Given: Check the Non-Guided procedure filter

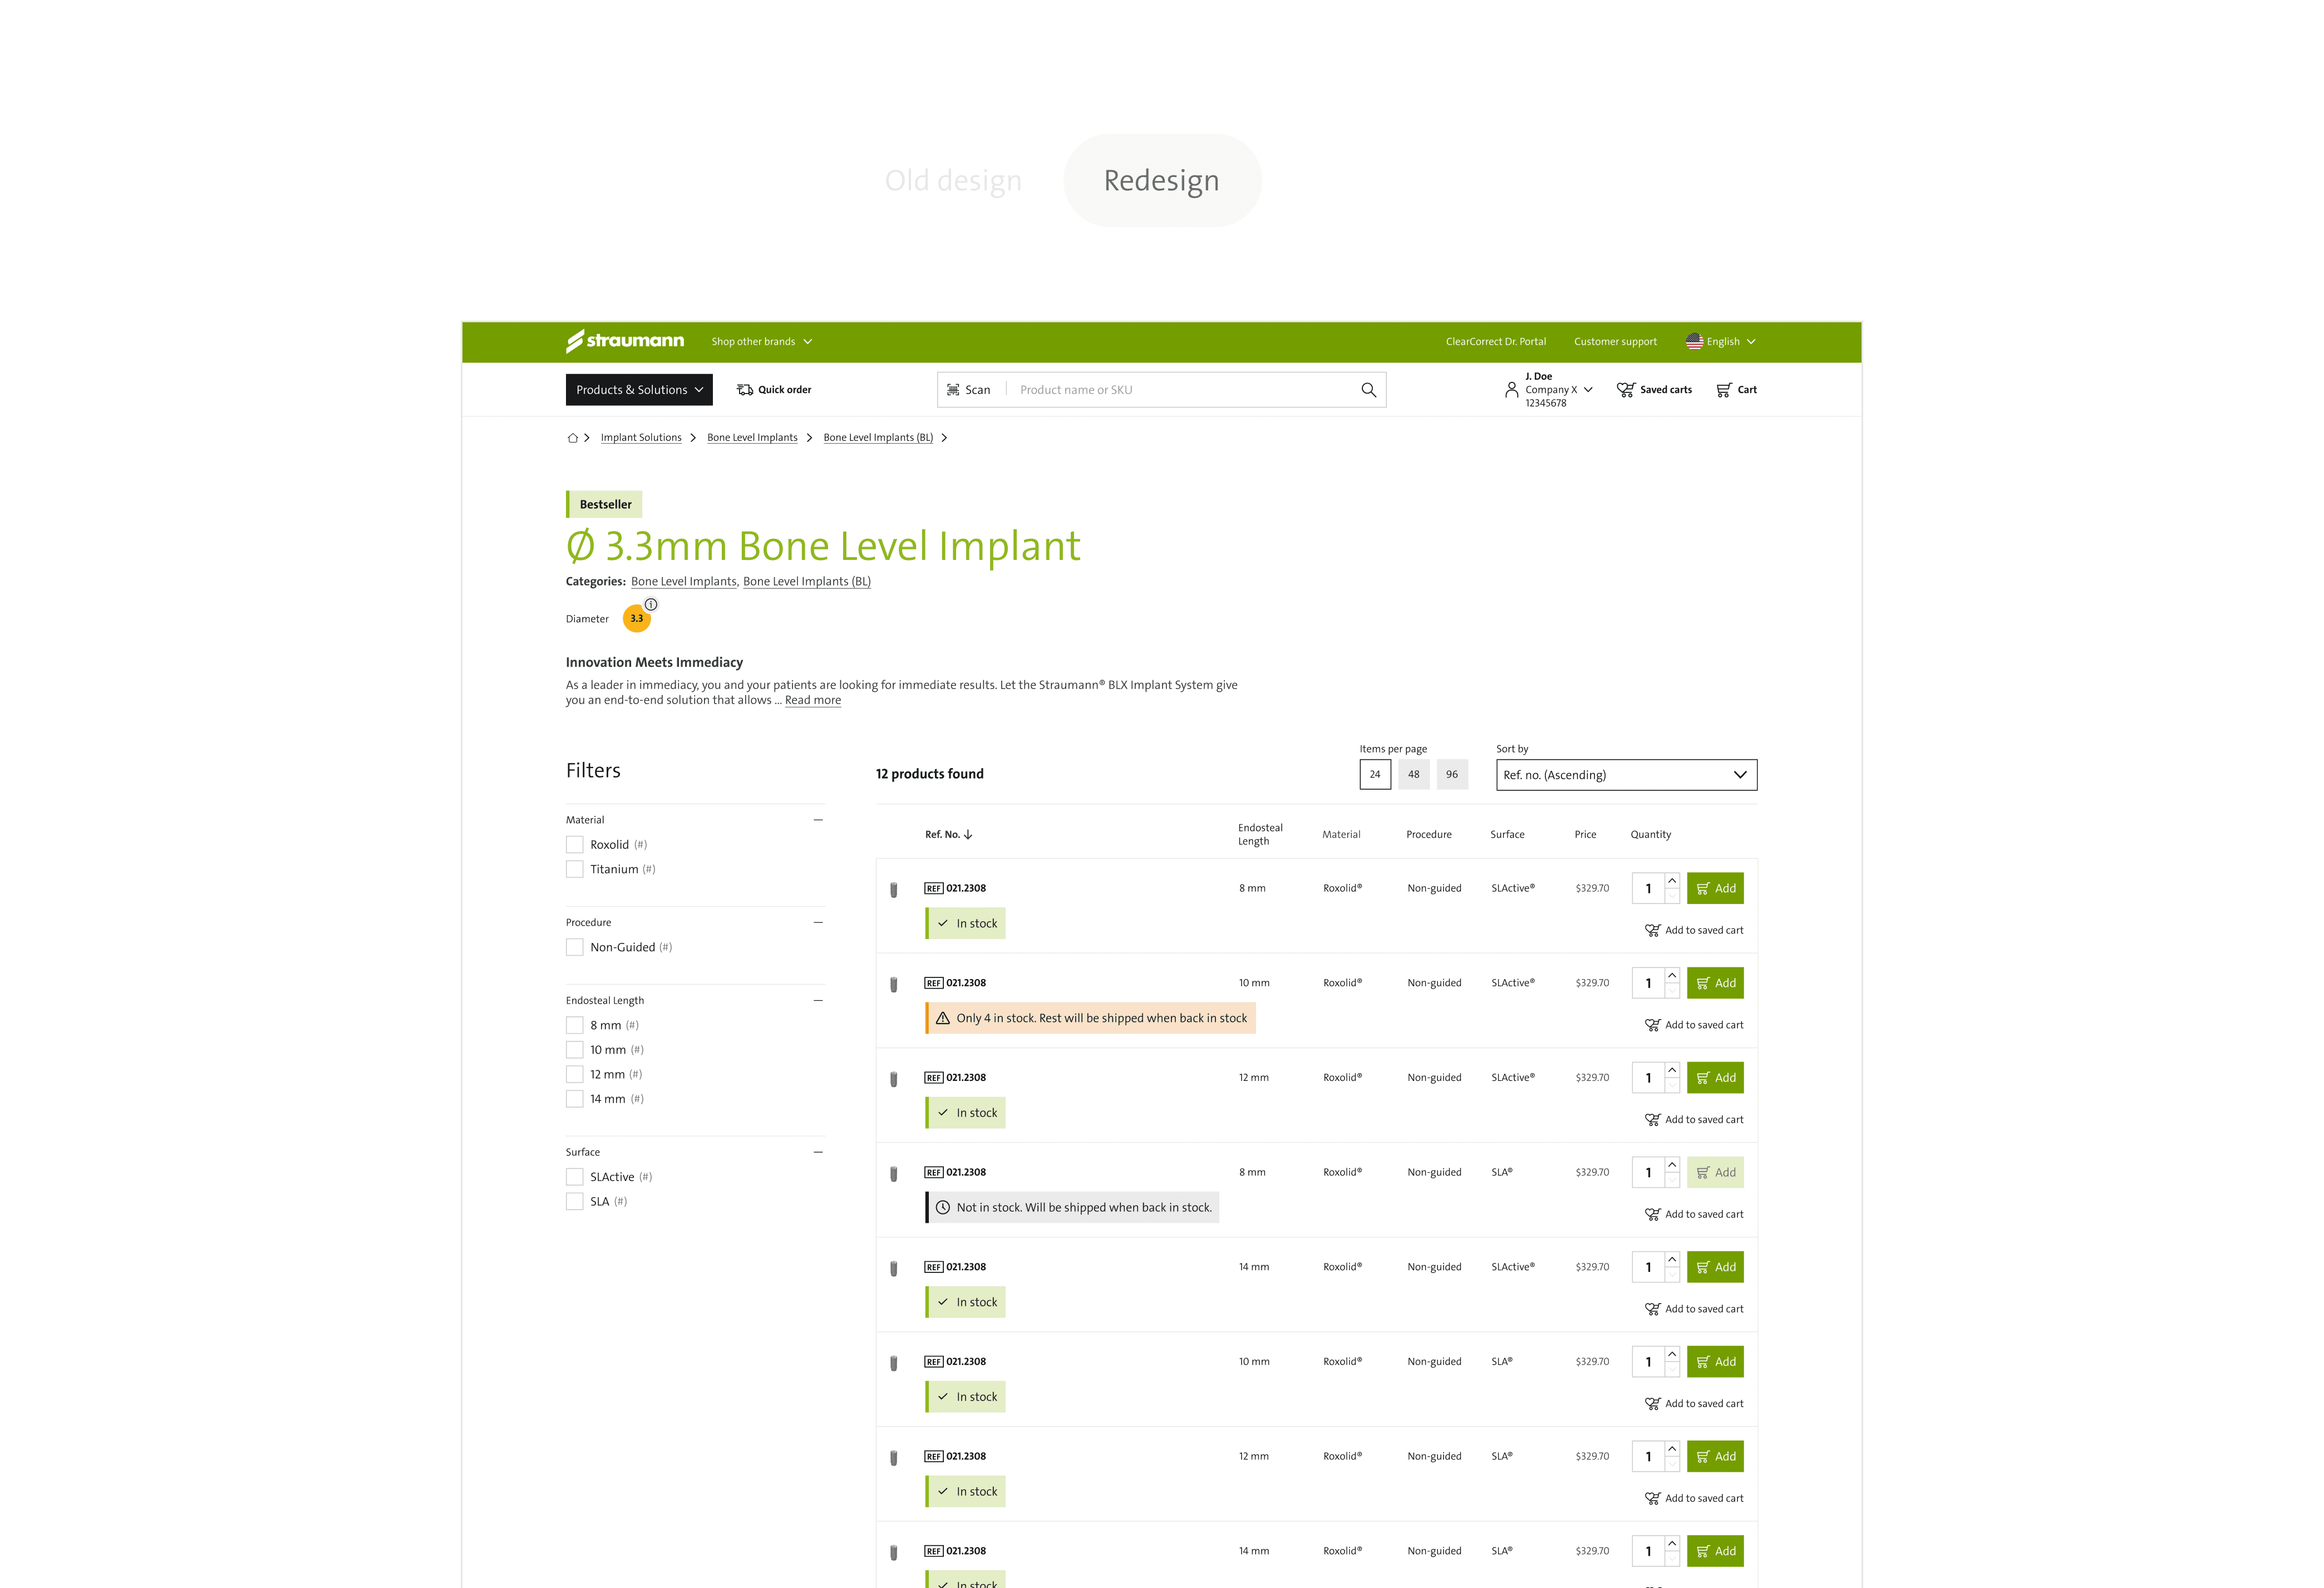Looking at the screenshot, I should (575, 947).
